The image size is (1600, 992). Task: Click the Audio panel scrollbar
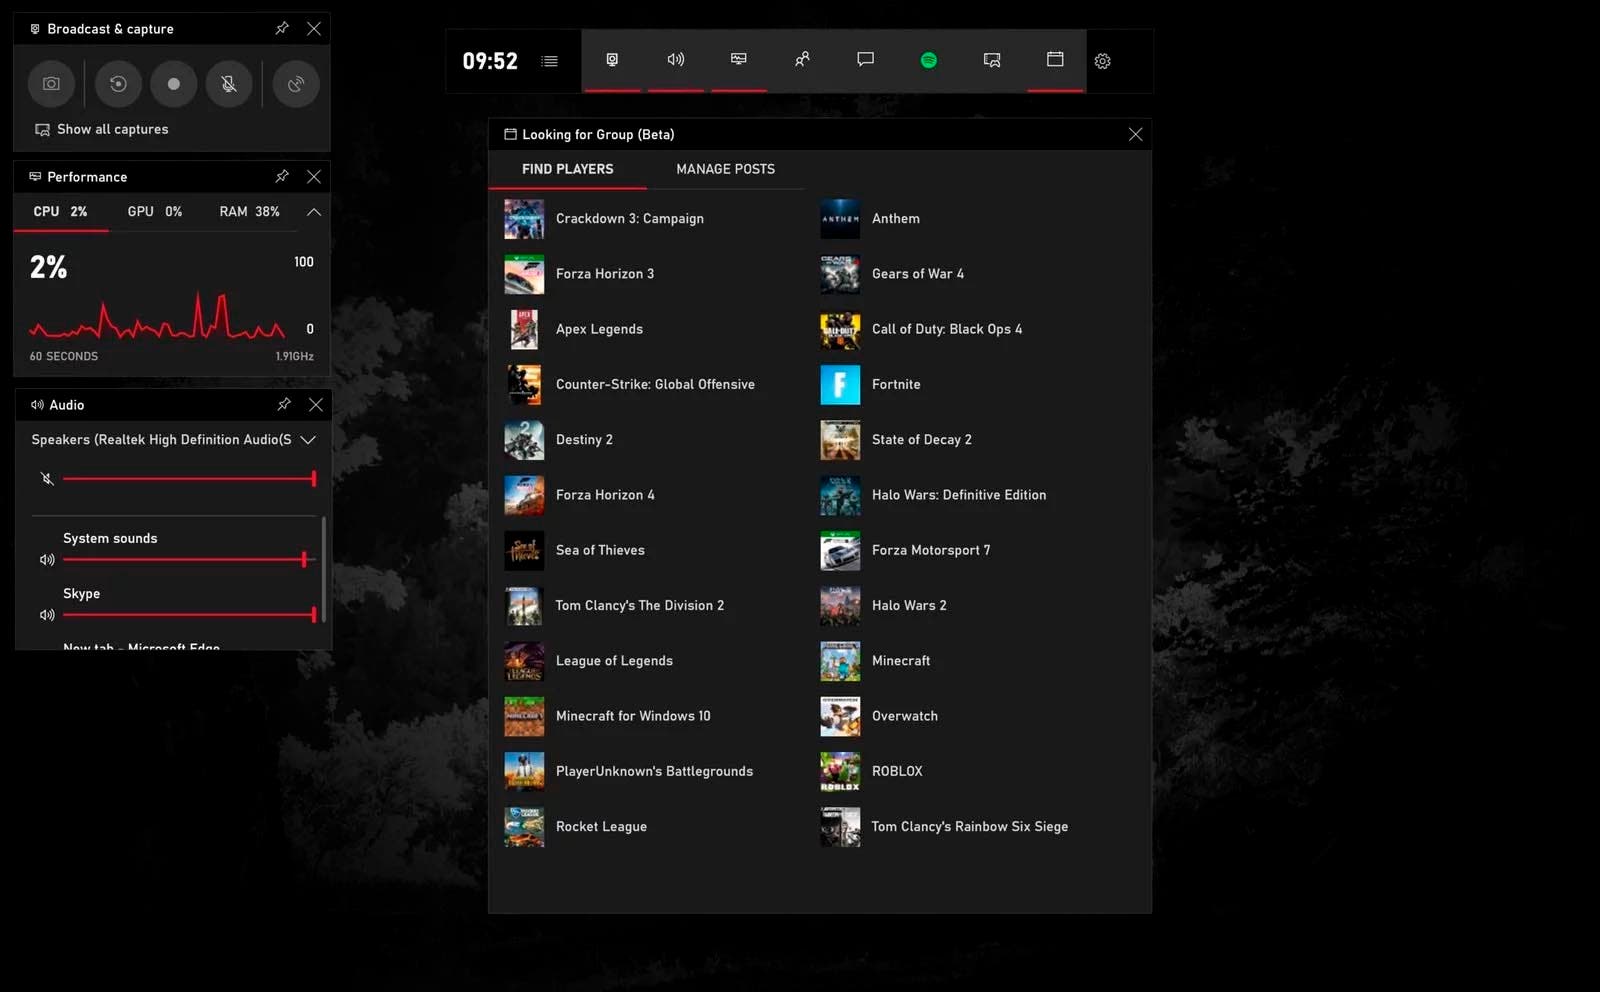click(323, 568)
